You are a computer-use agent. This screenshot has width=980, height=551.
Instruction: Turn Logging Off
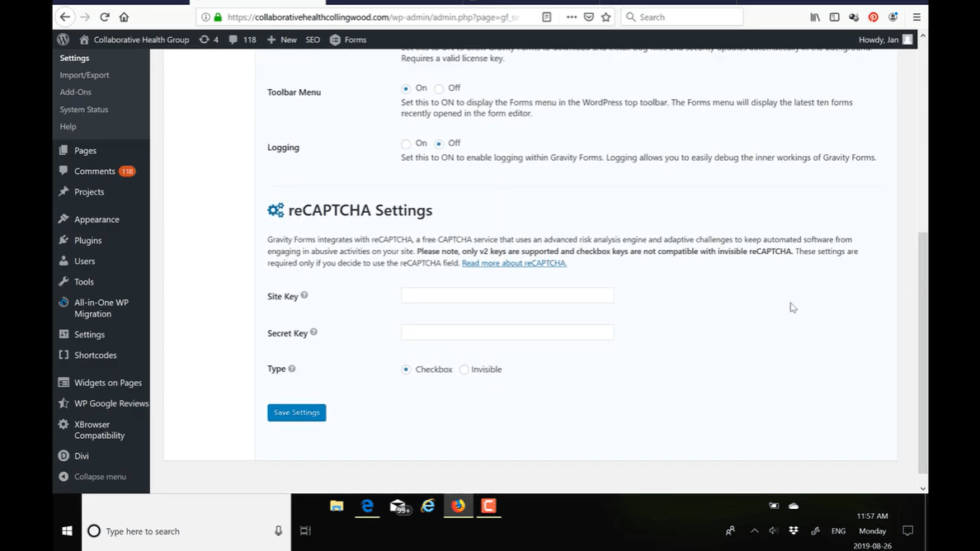coord(439,144)
